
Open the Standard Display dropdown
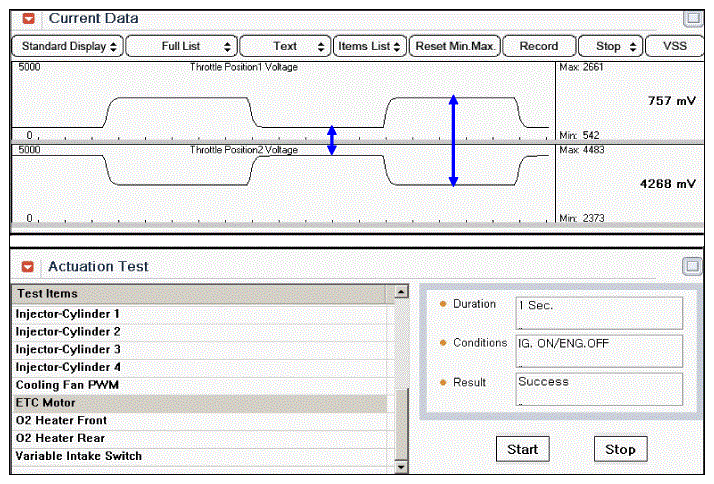point(67,46)
